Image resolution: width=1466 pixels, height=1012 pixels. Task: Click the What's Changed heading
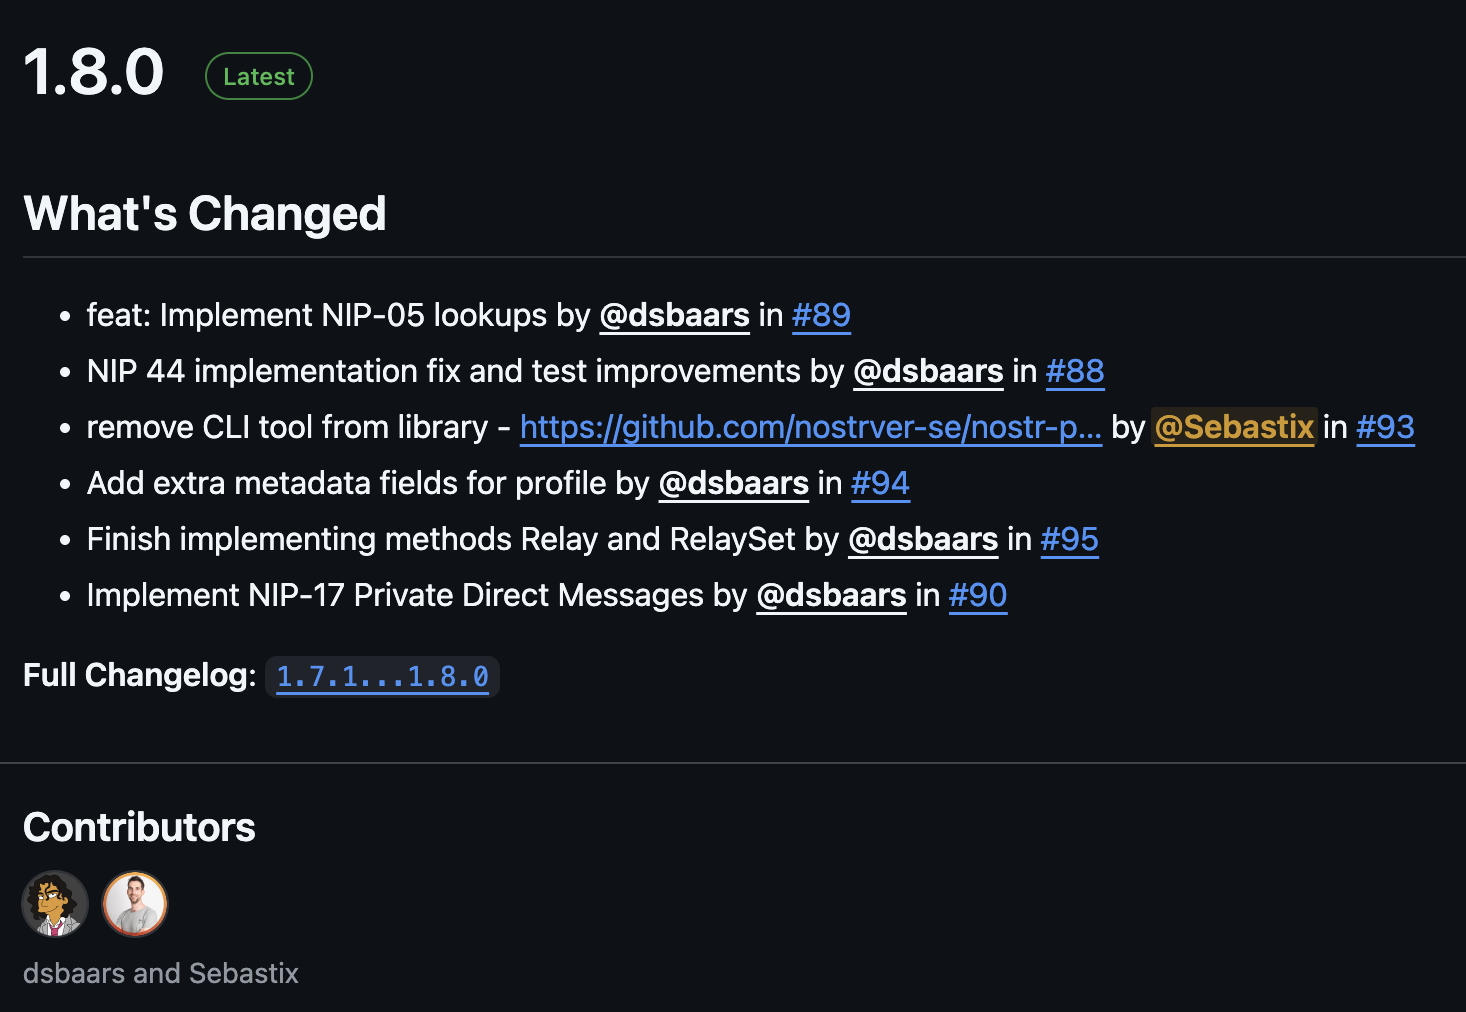[205, 214]
